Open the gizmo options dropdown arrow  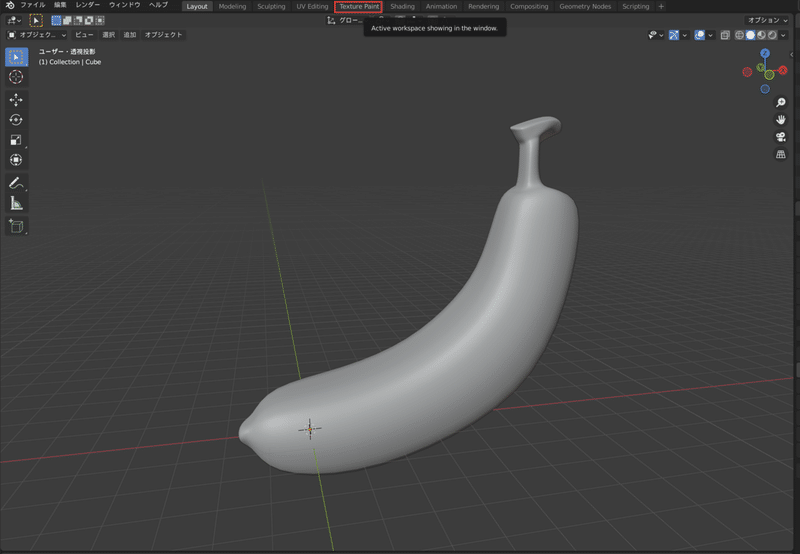685,35
